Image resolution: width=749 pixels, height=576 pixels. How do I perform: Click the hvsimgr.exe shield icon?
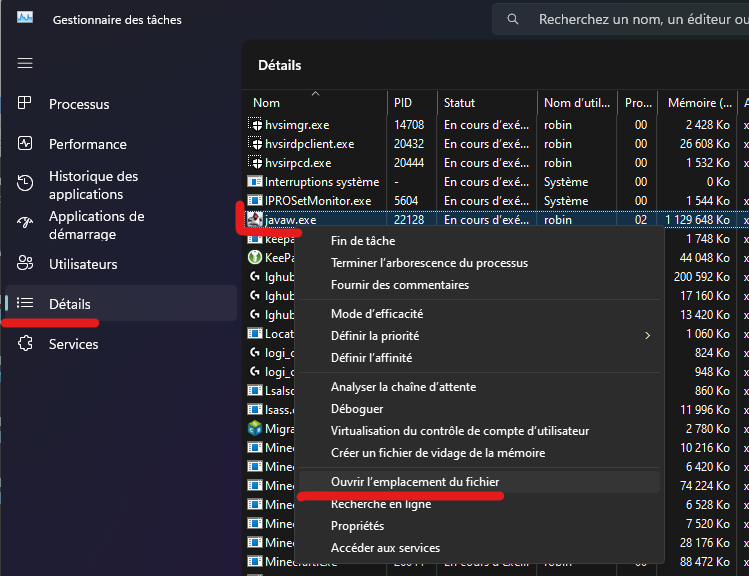(x=255, y=124)
